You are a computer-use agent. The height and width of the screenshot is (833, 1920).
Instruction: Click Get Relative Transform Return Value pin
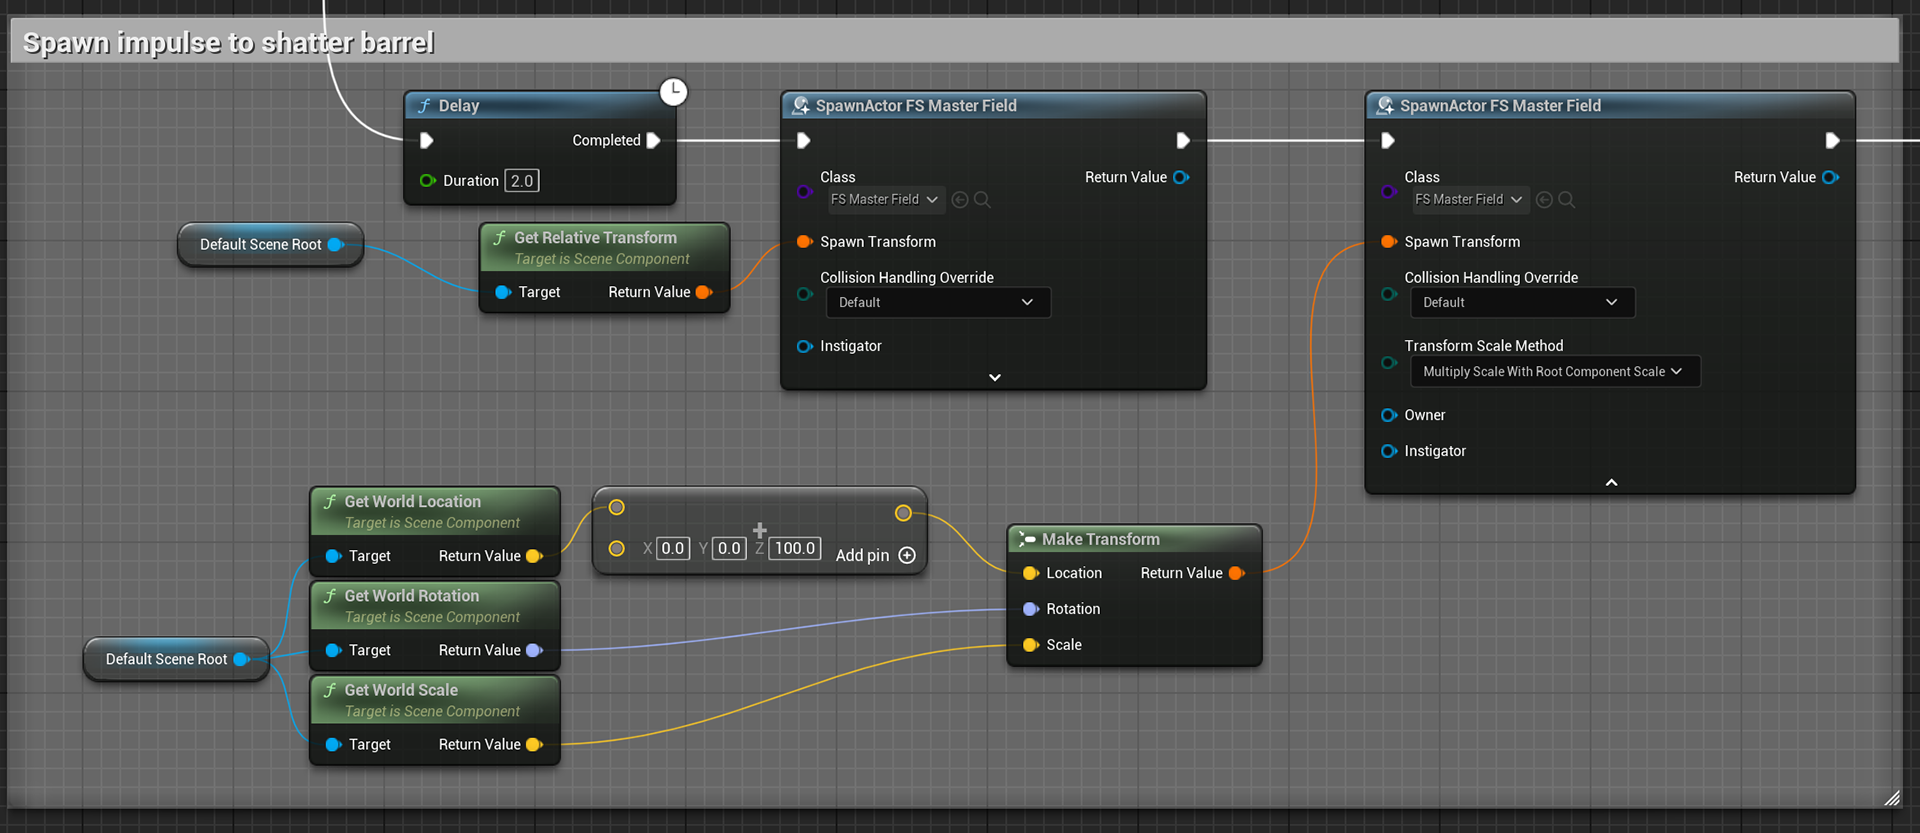(704, 293)
